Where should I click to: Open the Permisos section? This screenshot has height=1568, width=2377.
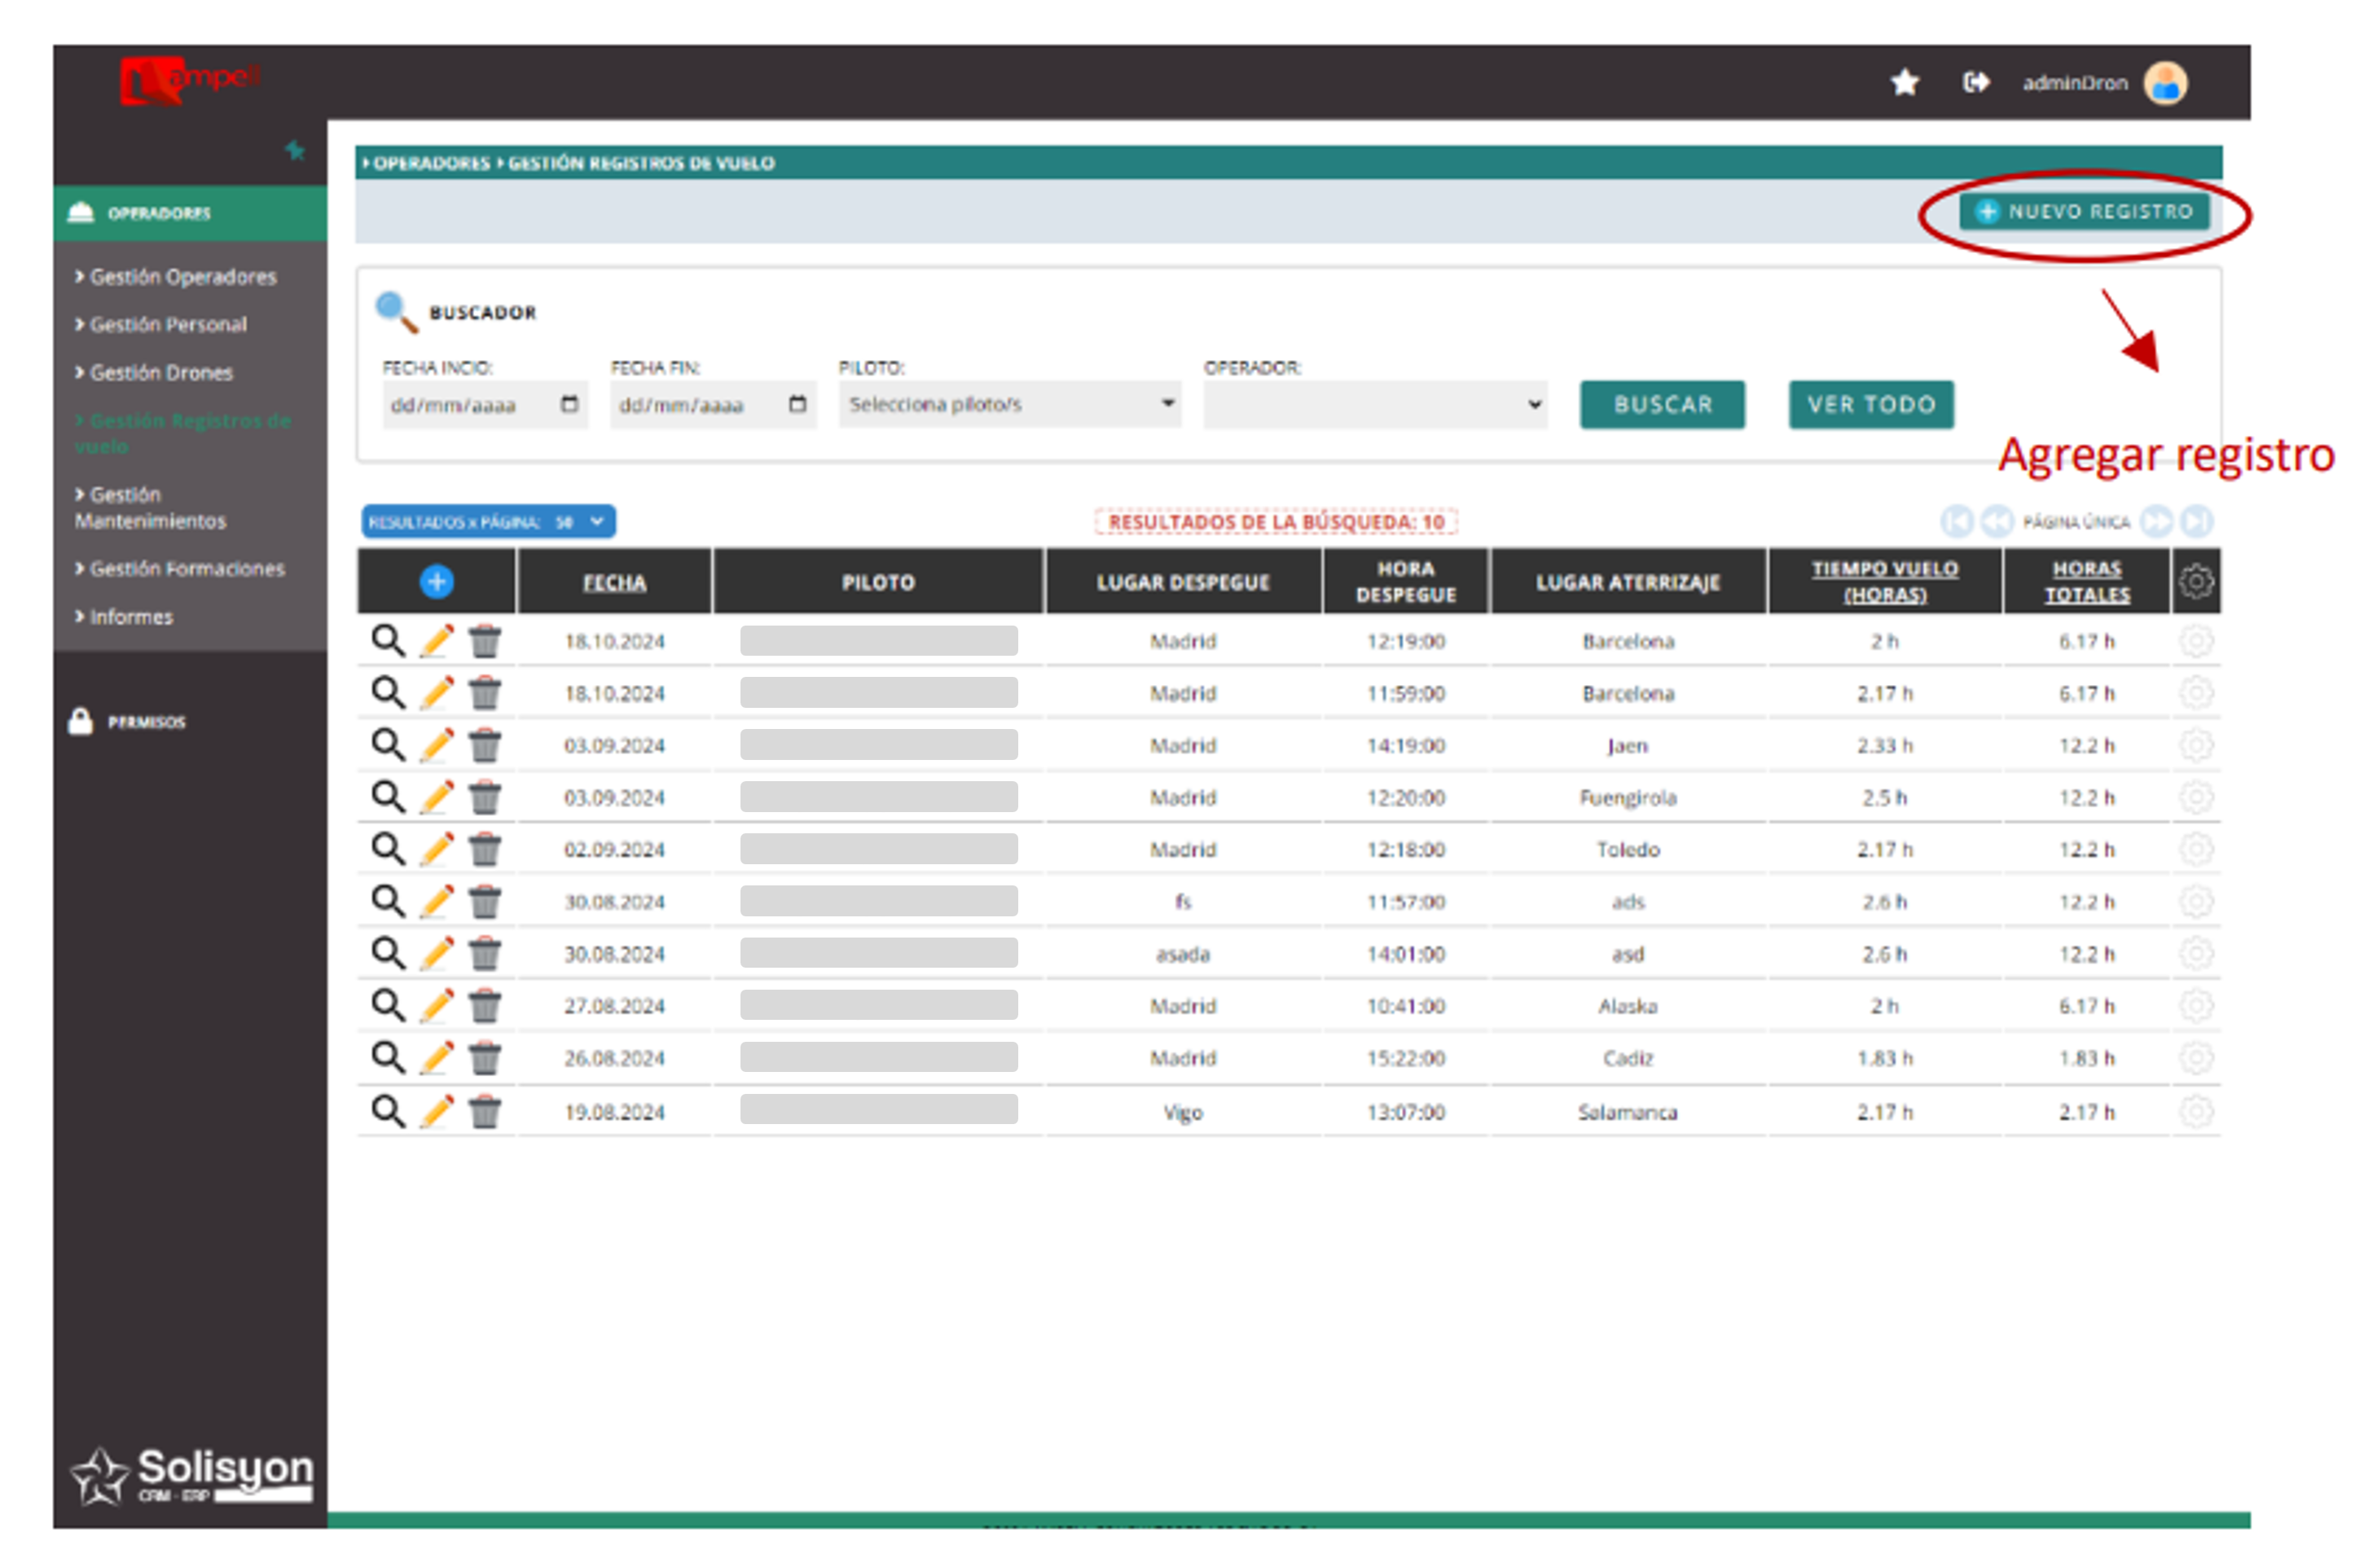click(145, 721)
